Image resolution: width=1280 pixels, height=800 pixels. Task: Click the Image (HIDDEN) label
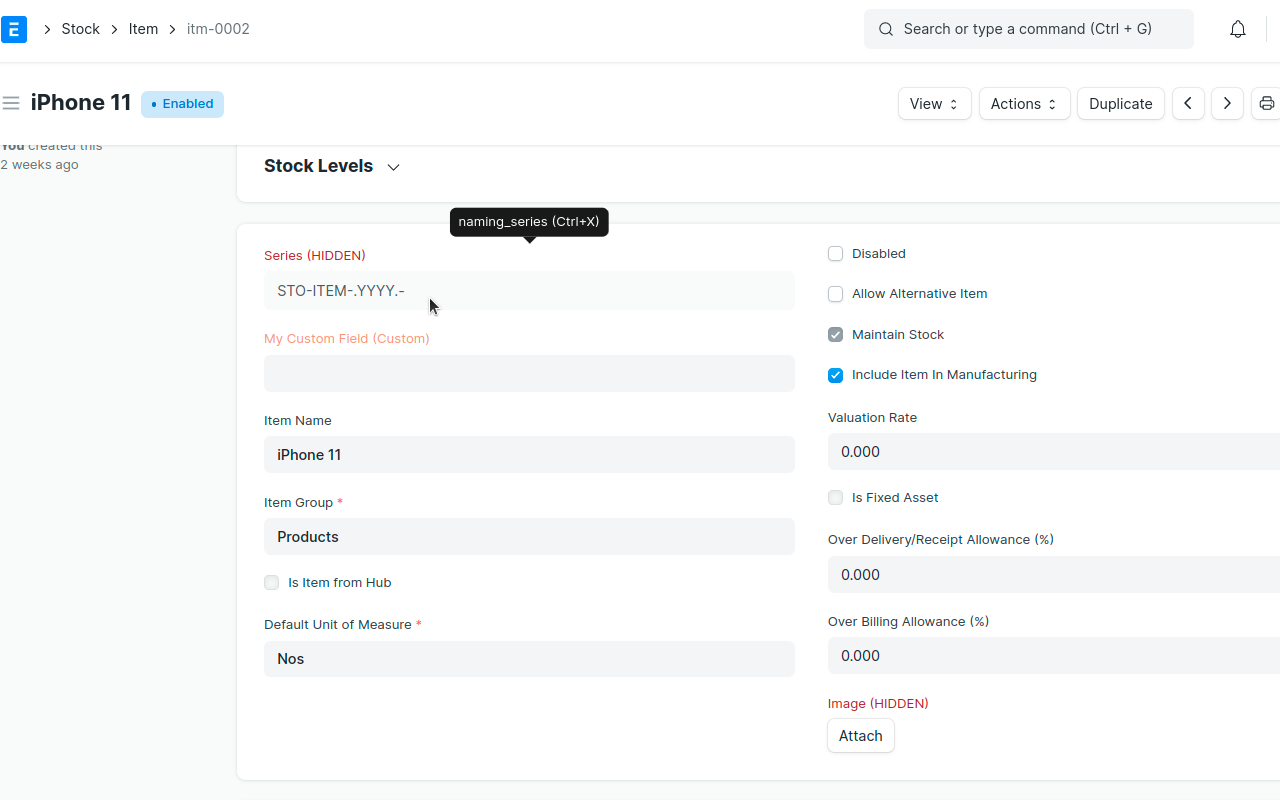878,704
